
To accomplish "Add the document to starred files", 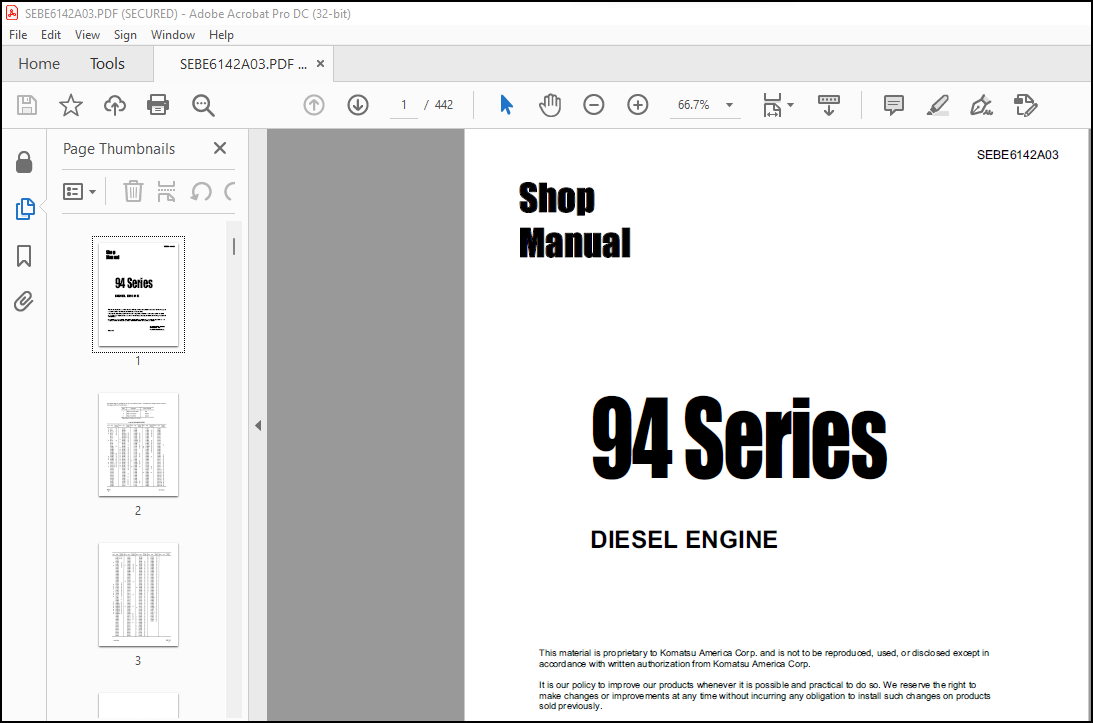I will [70, 105].
